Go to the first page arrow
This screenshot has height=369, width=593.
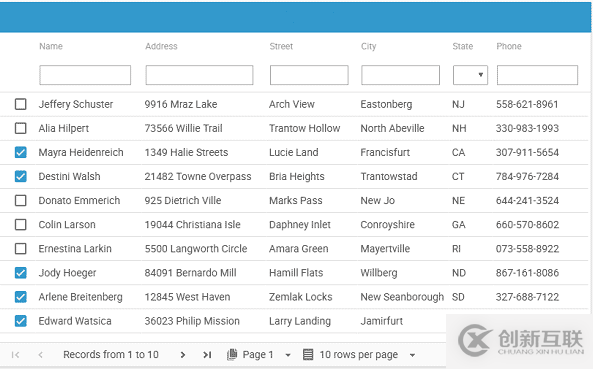(x=16, y=355)
